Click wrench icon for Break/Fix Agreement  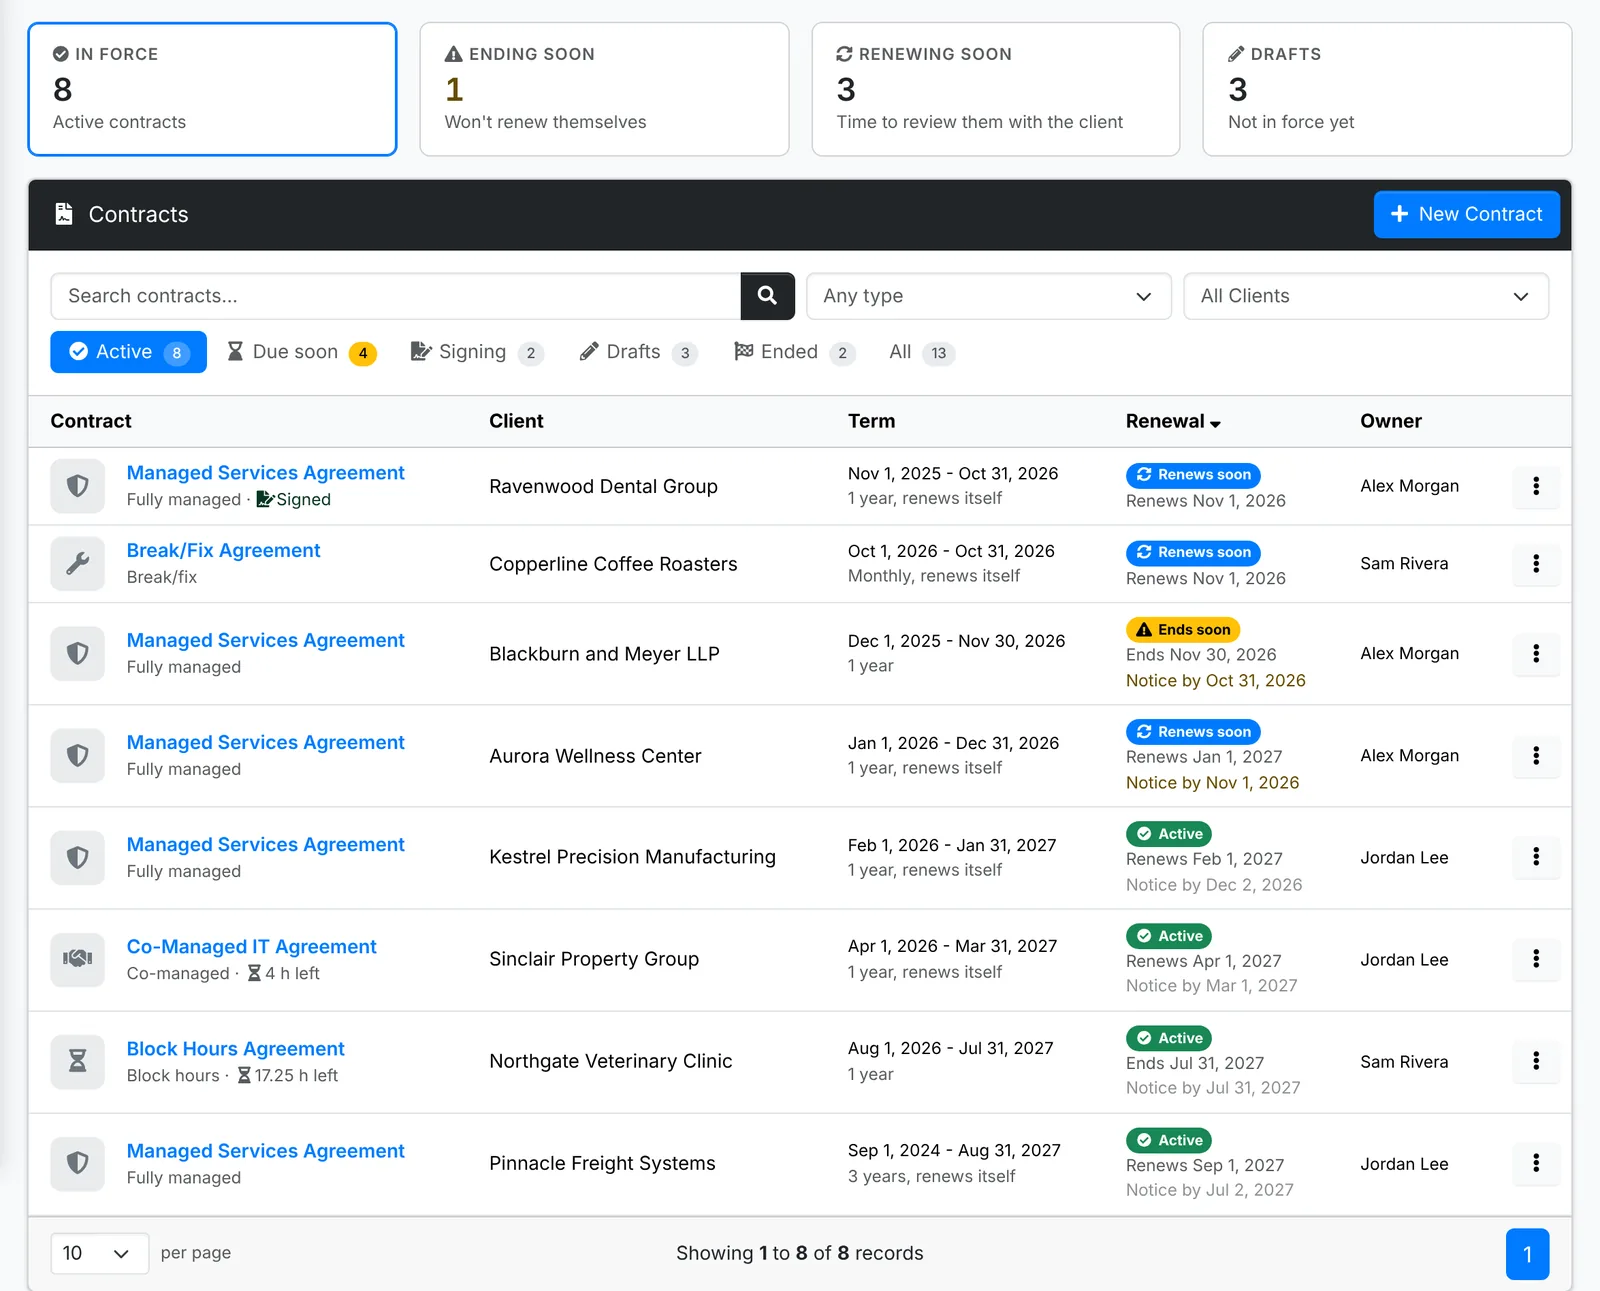(77, 564)
